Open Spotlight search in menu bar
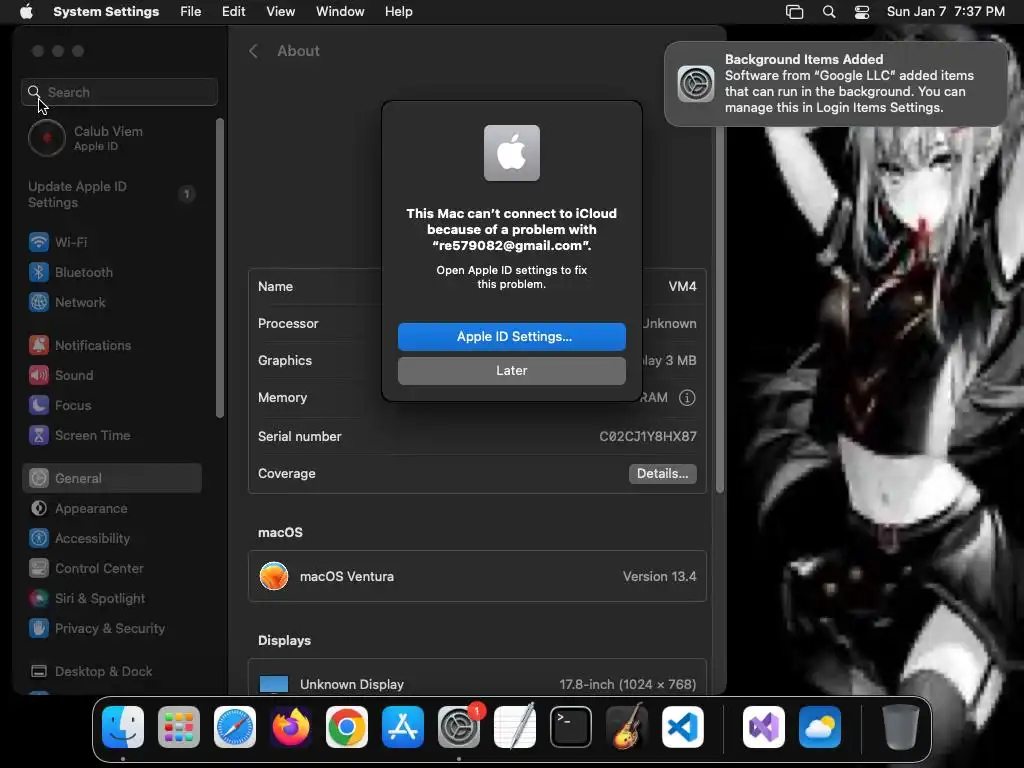Image resolution: width=1024 pixels, height=768 pixels. (x=829, y=12)
